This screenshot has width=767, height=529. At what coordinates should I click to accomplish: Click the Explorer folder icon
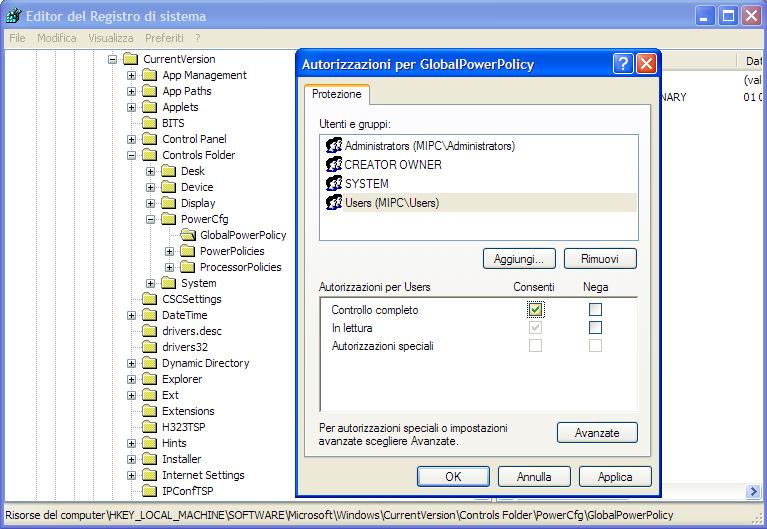tap(150, 379)
